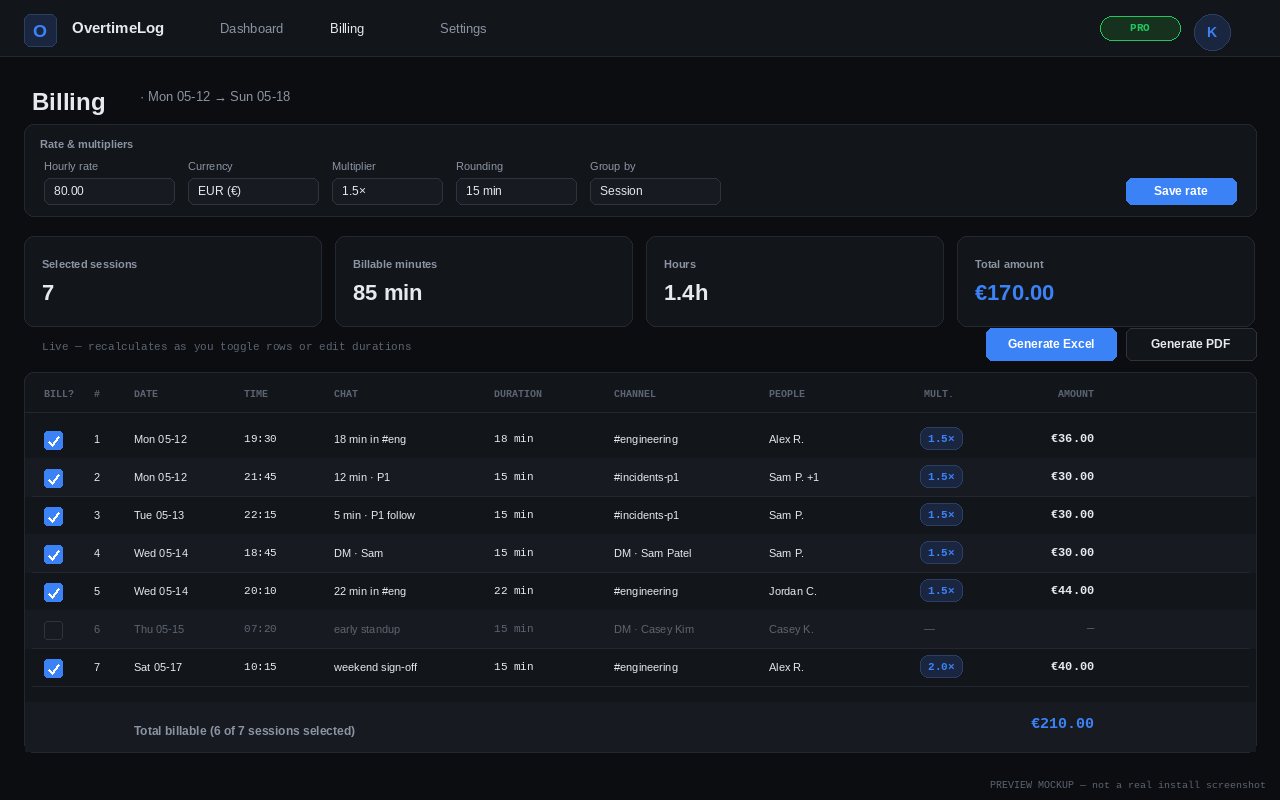Check the early standup session 6 checkbox
The height and width of the screenshot is (800, 1280).
[x=53, y=630]
